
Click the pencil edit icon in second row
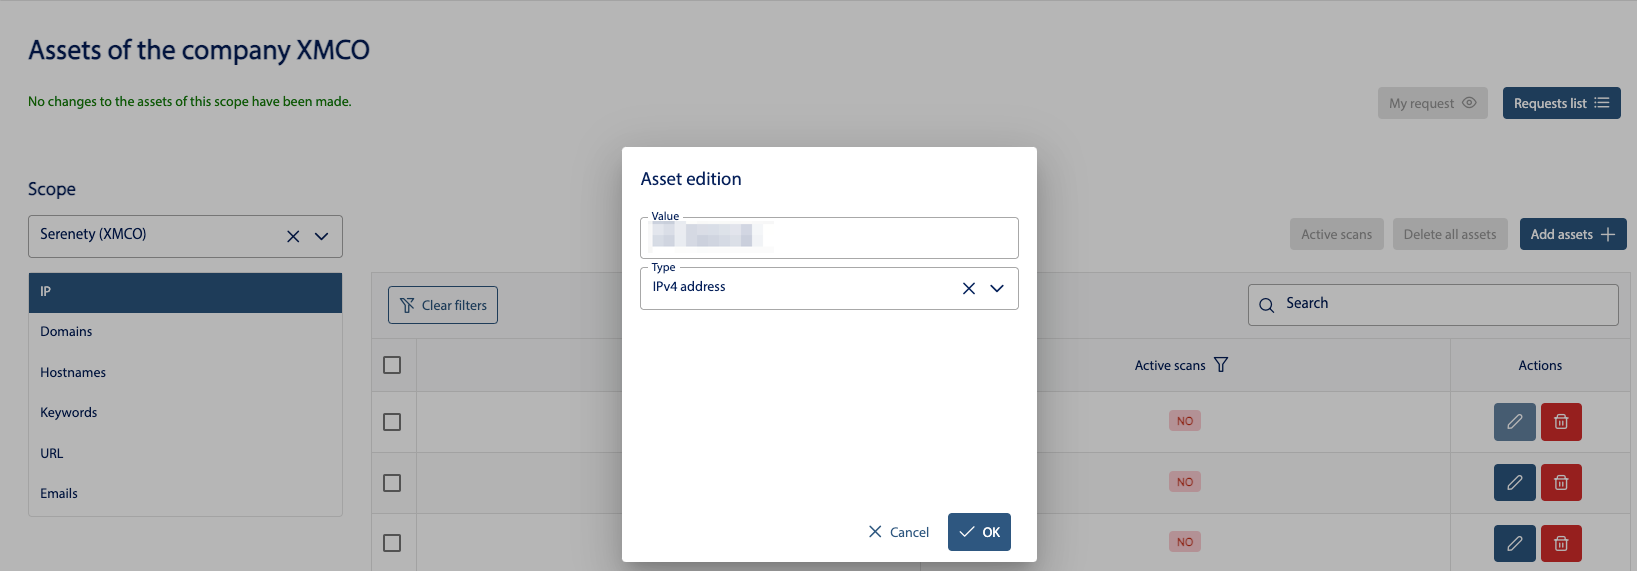click(x=1514, y=483)
